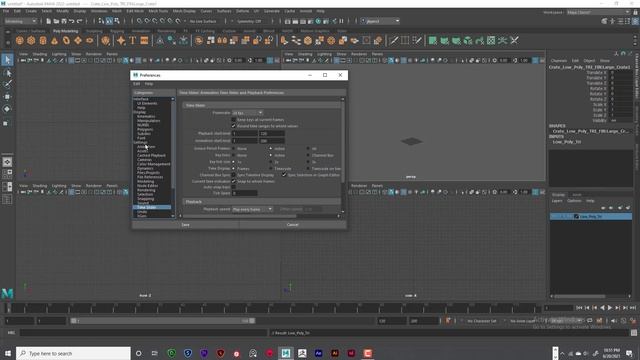640x360 pixels.
Task: Click Cancel in Preferences dialog
Action: coord(293,224)
